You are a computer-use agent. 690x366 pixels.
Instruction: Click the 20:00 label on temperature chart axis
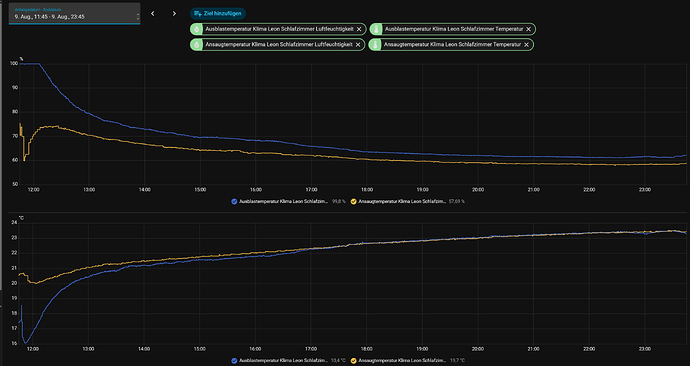477,349
